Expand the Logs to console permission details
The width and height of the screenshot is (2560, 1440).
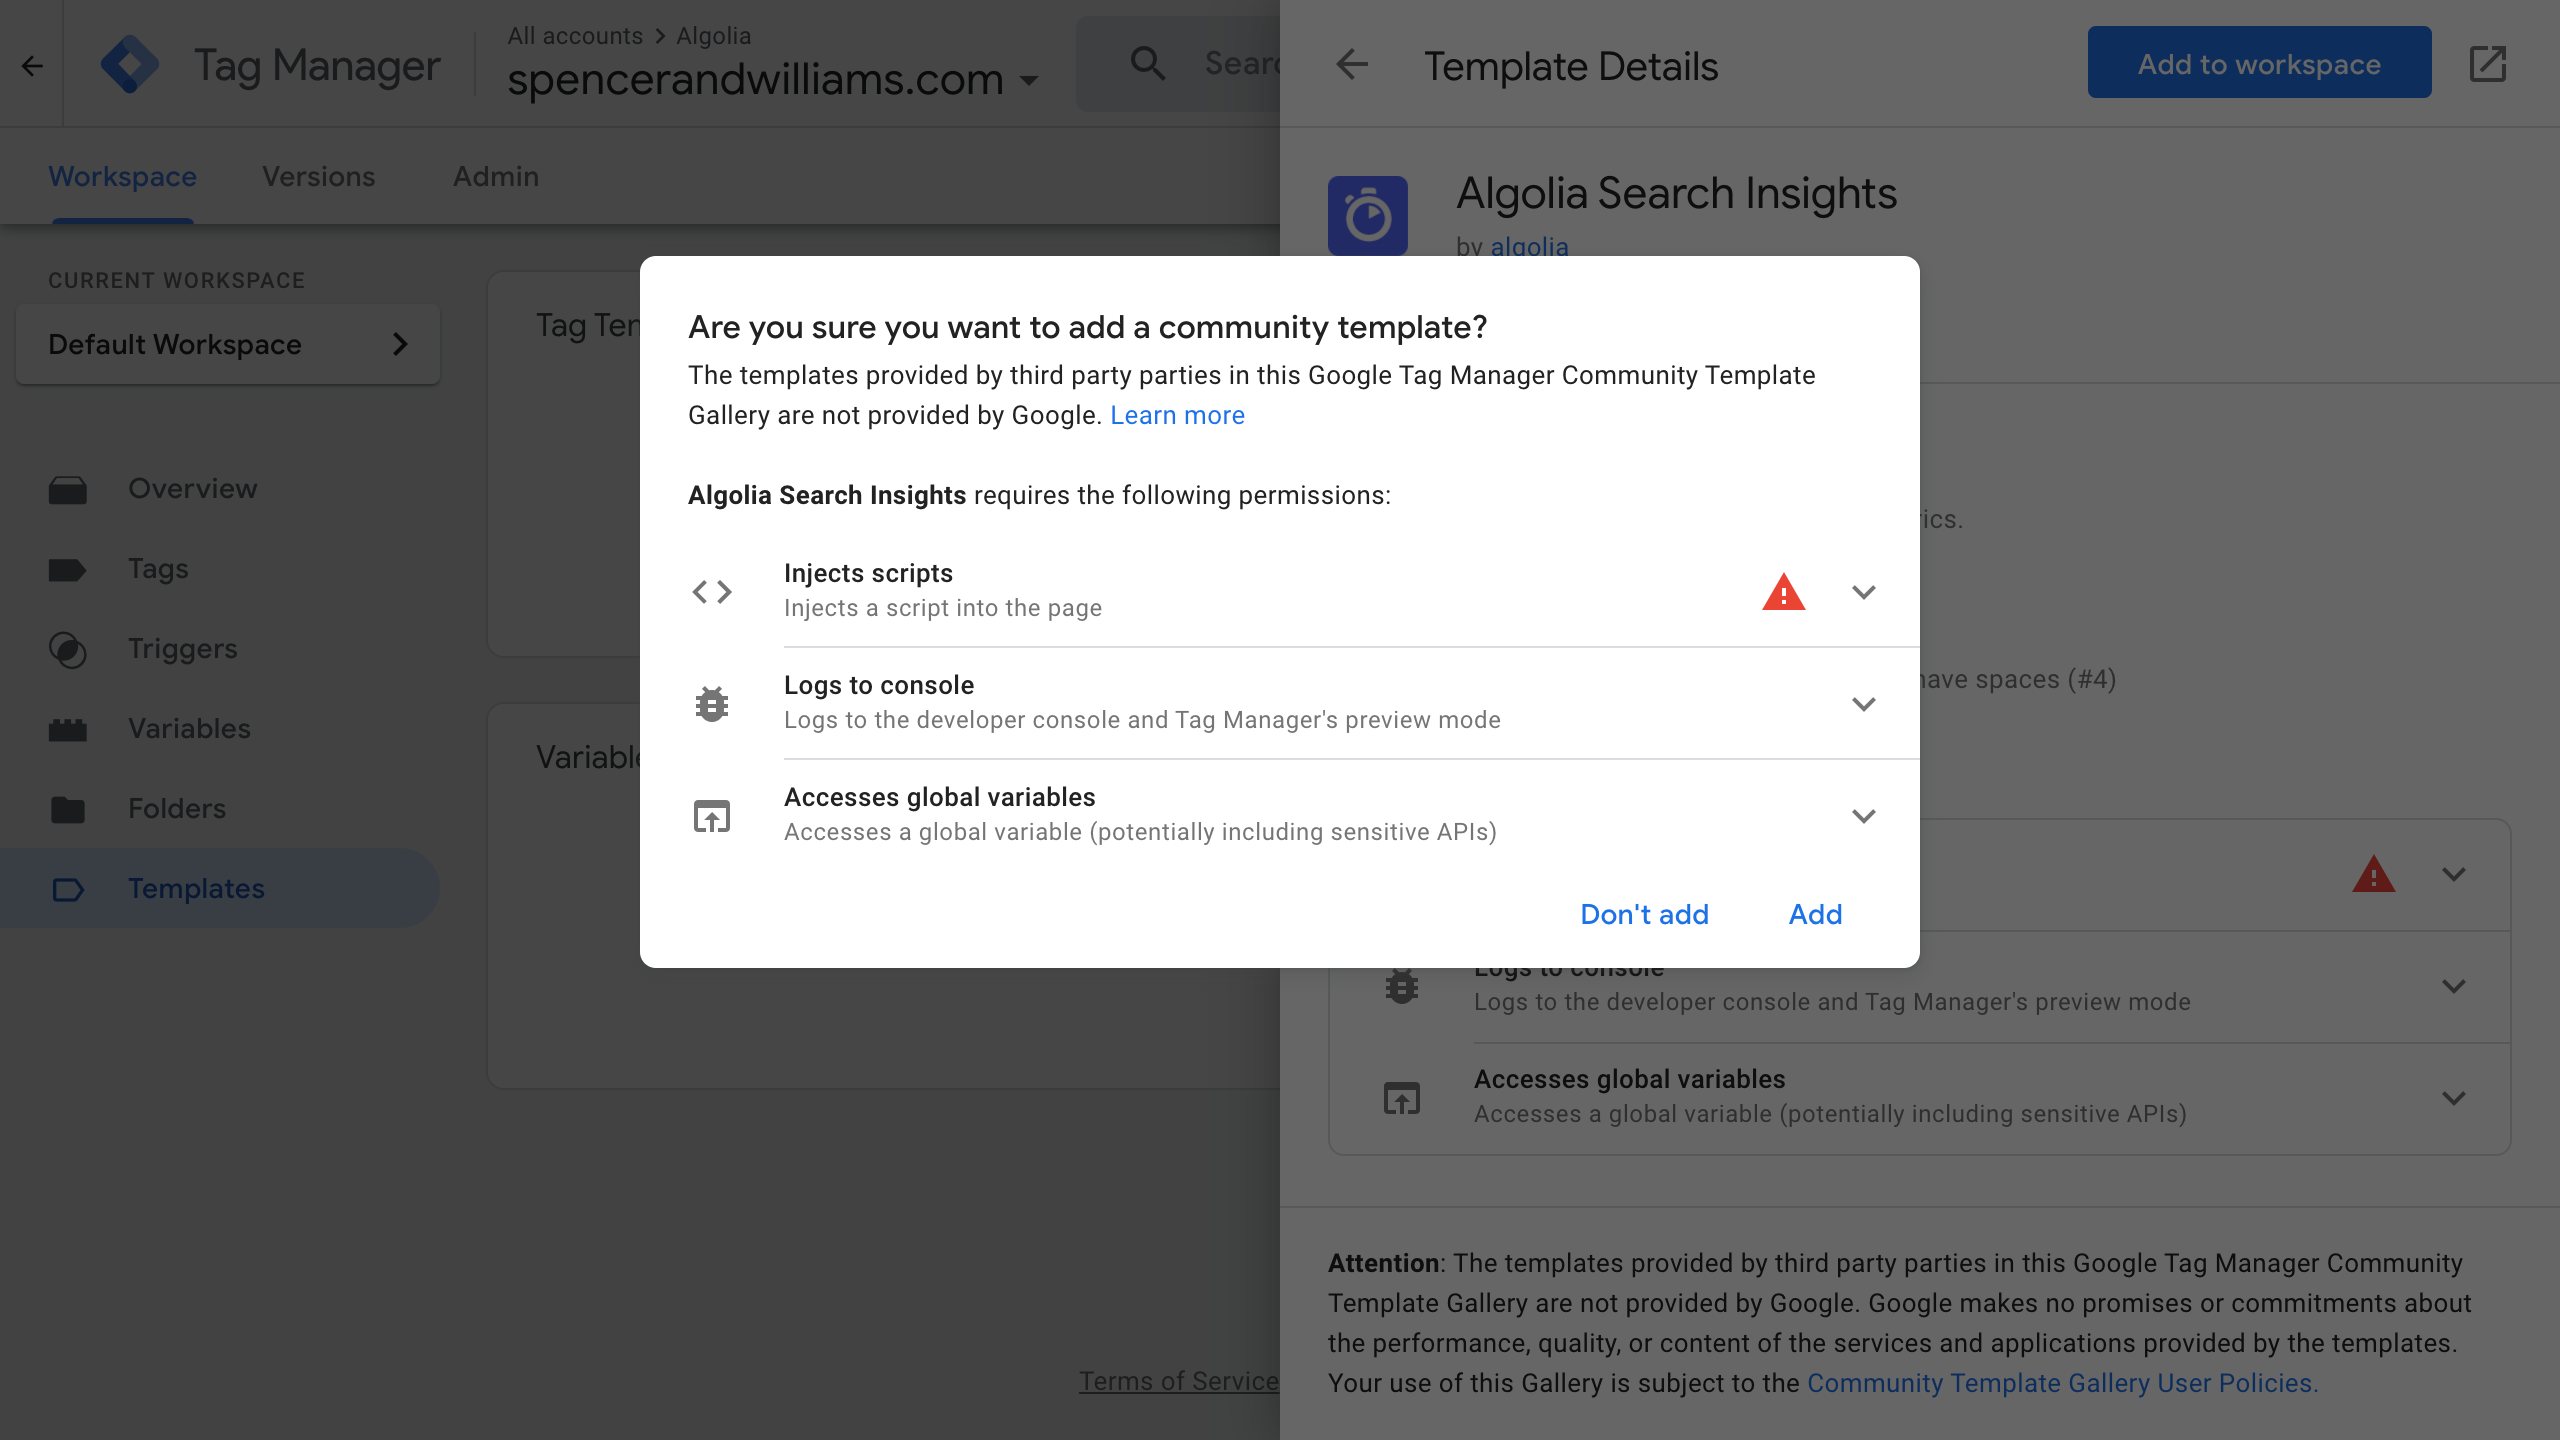(x=1862, y=702)
